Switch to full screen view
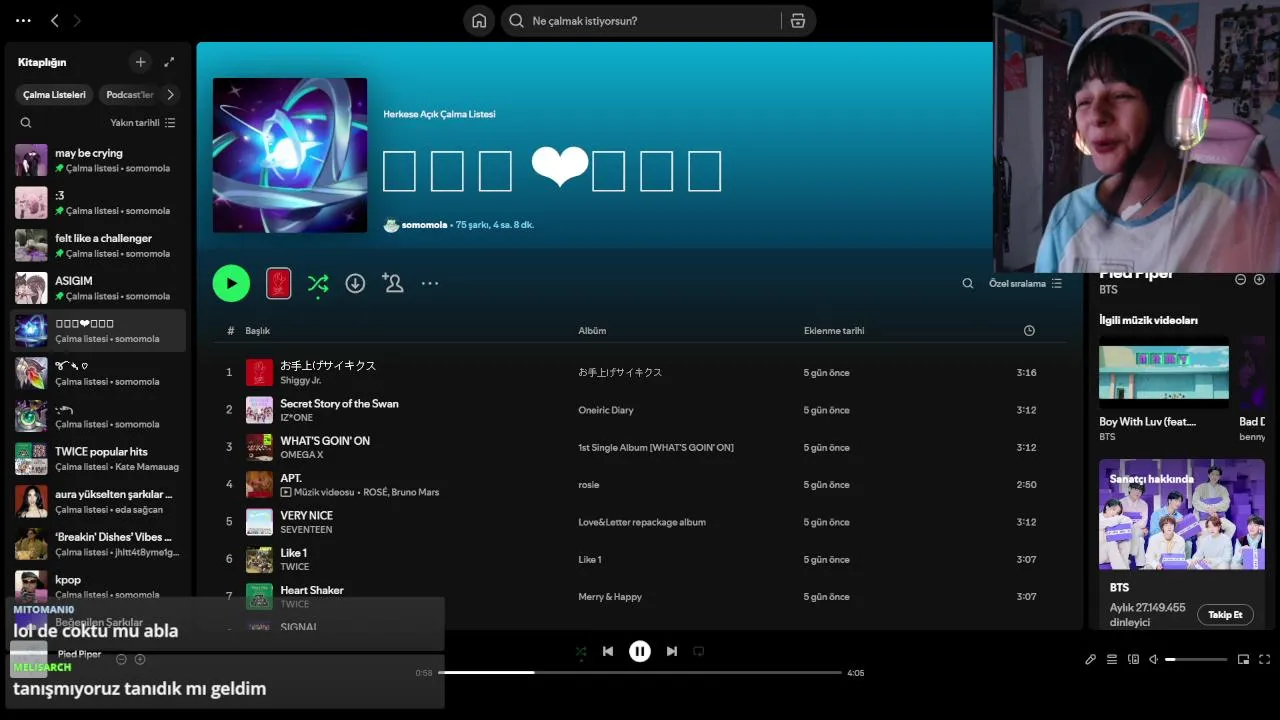 pyautogui.click(x=1264, y=659)
